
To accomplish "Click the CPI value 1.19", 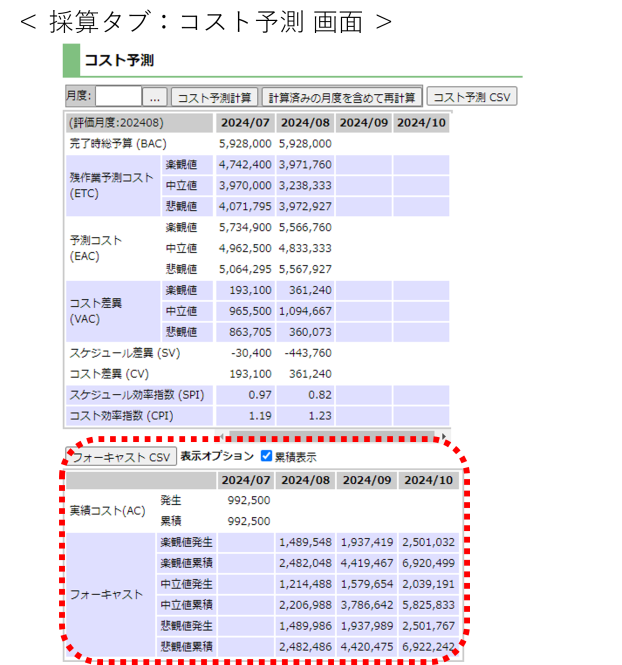I will [x=260, y=416].
